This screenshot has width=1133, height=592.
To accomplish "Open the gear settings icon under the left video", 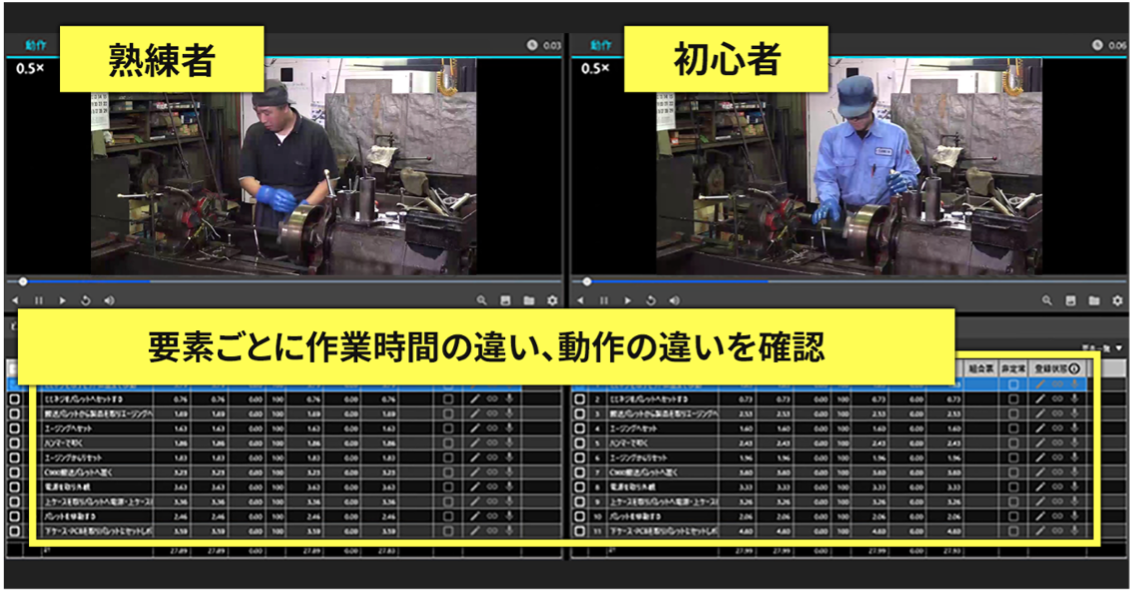I will [550, 300].
